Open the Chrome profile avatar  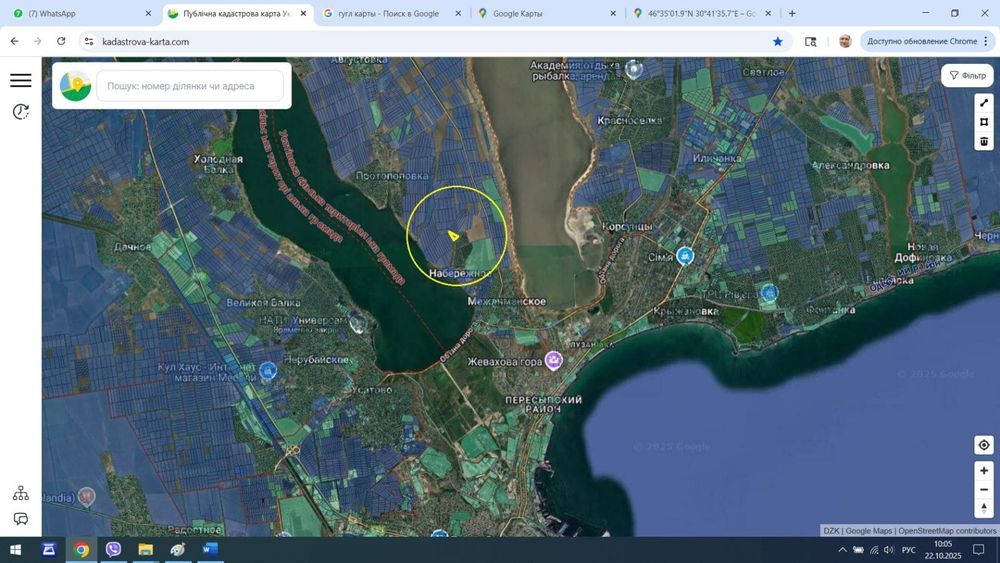click(845, 41)
